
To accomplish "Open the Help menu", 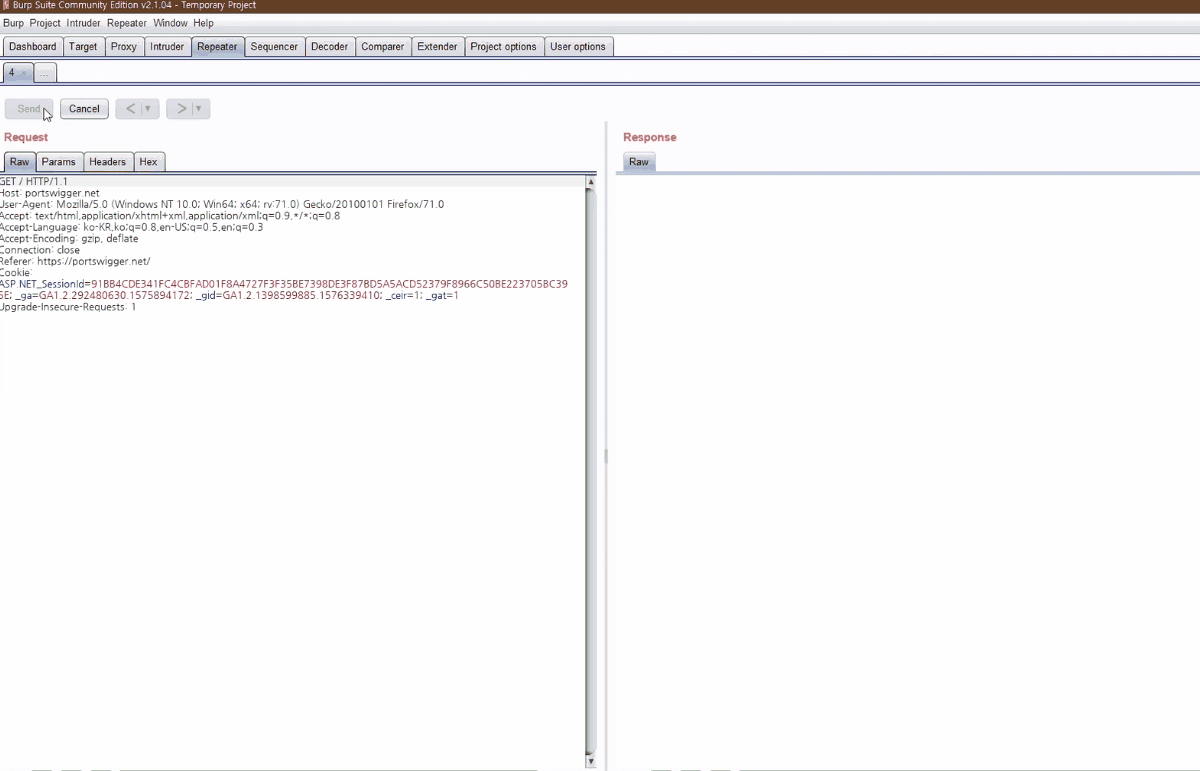I will point(204,23).
